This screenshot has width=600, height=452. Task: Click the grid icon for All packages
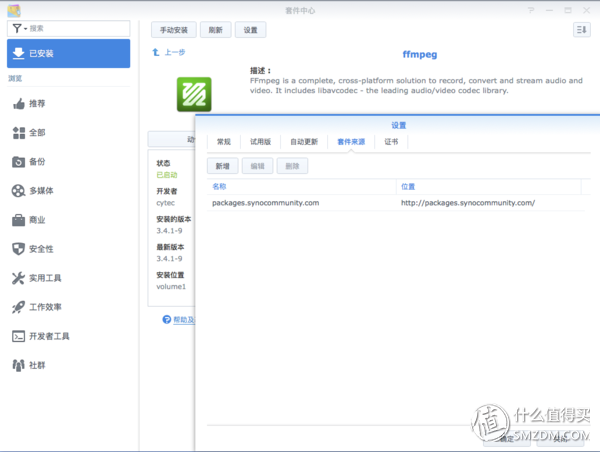click(18, 133)
